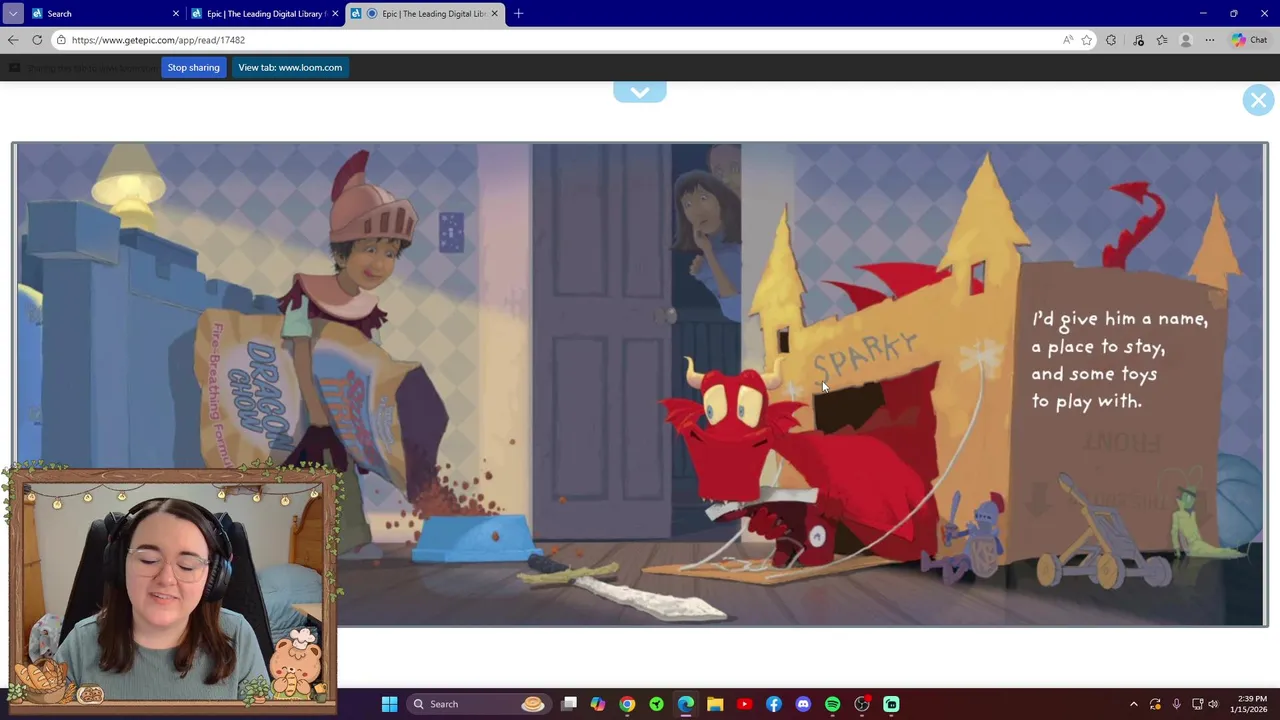This screenshot has height=720, width=1280.
Task: Open a new browser tab
Action: coord(518,13)
